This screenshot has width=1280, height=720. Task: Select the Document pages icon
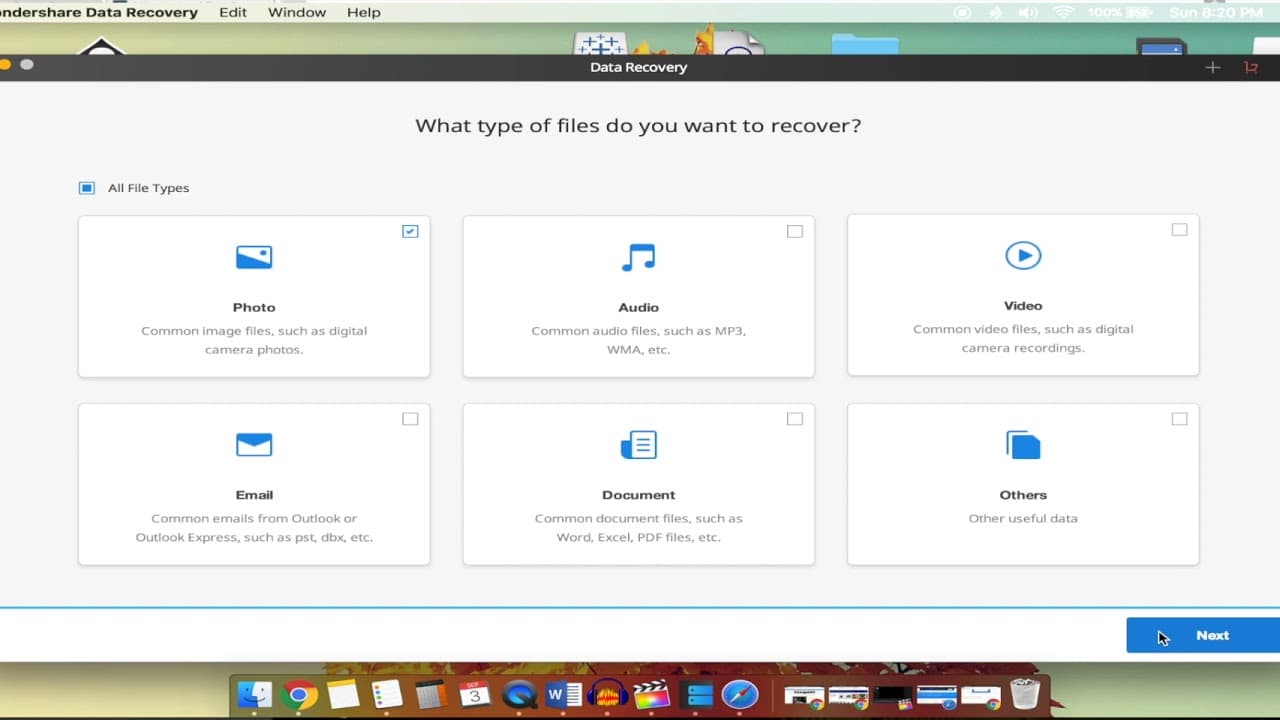pyautogui.click(x=638, y=445)
